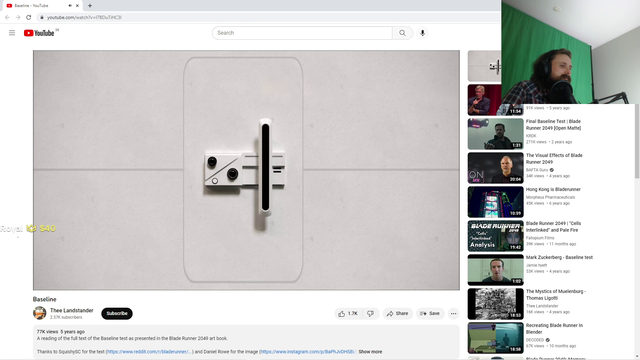This screenshot has height=360, width=640.
Task: Open a new browser tab
Action: pyautogui.click(x=90, y=6)
